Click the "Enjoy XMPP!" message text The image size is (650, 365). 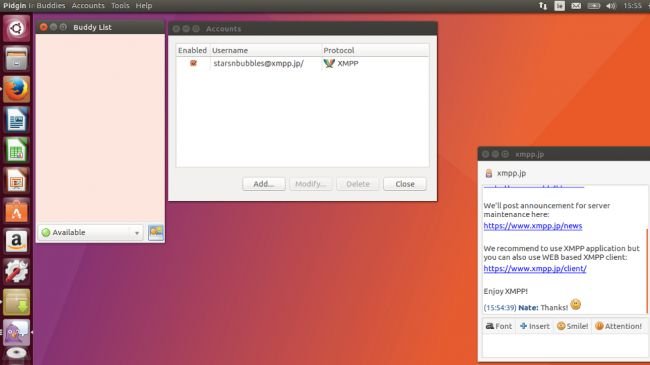pyautogui.click(x=505, y=291)
